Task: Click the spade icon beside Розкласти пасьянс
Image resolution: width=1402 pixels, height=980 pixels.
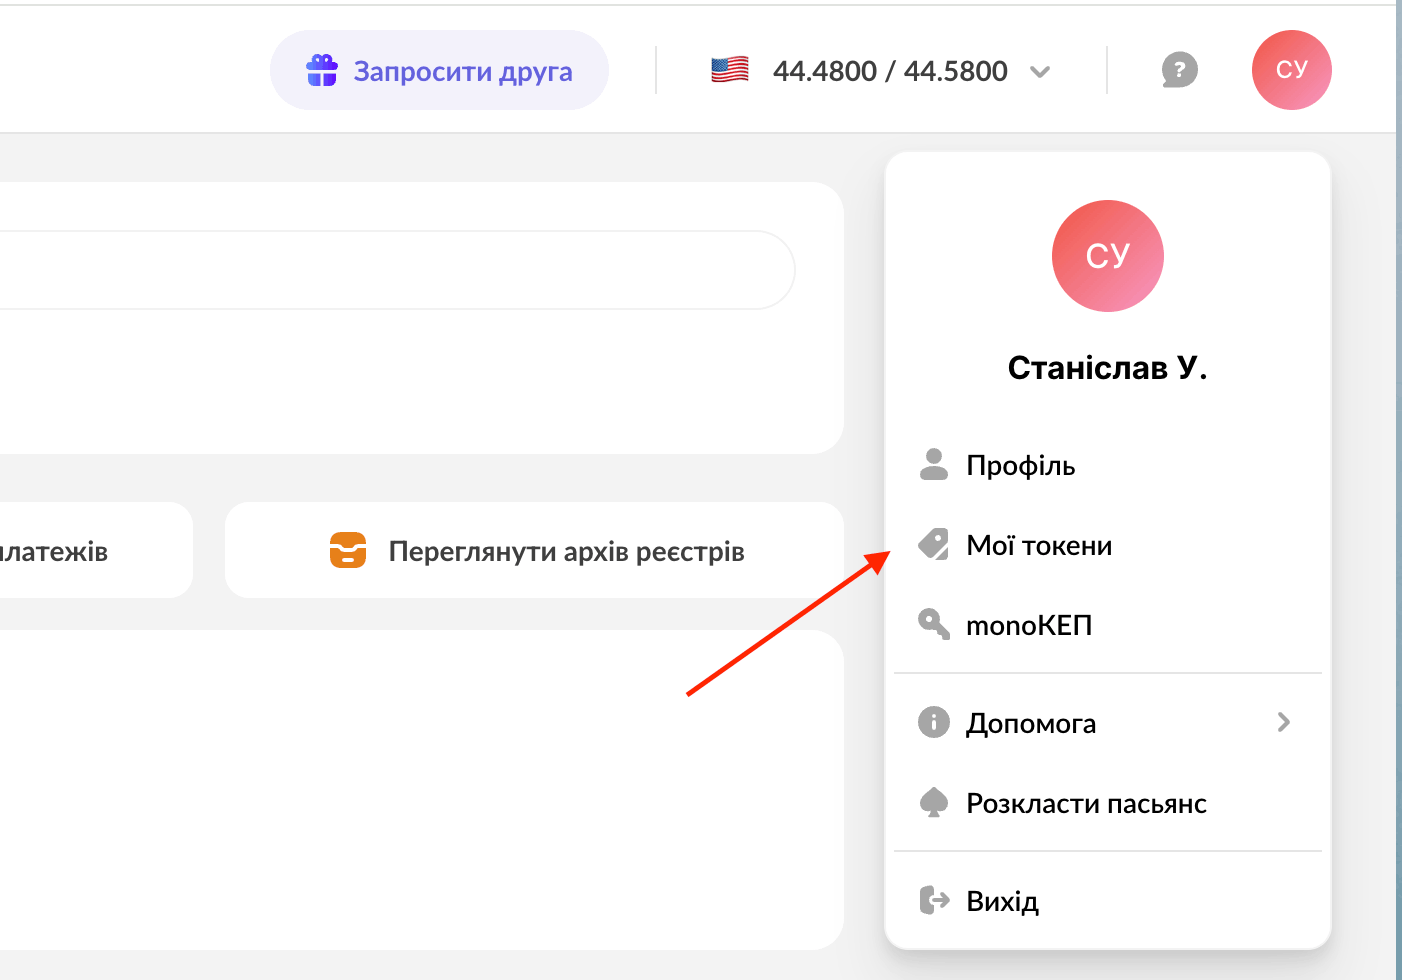Action: point(934,802)
